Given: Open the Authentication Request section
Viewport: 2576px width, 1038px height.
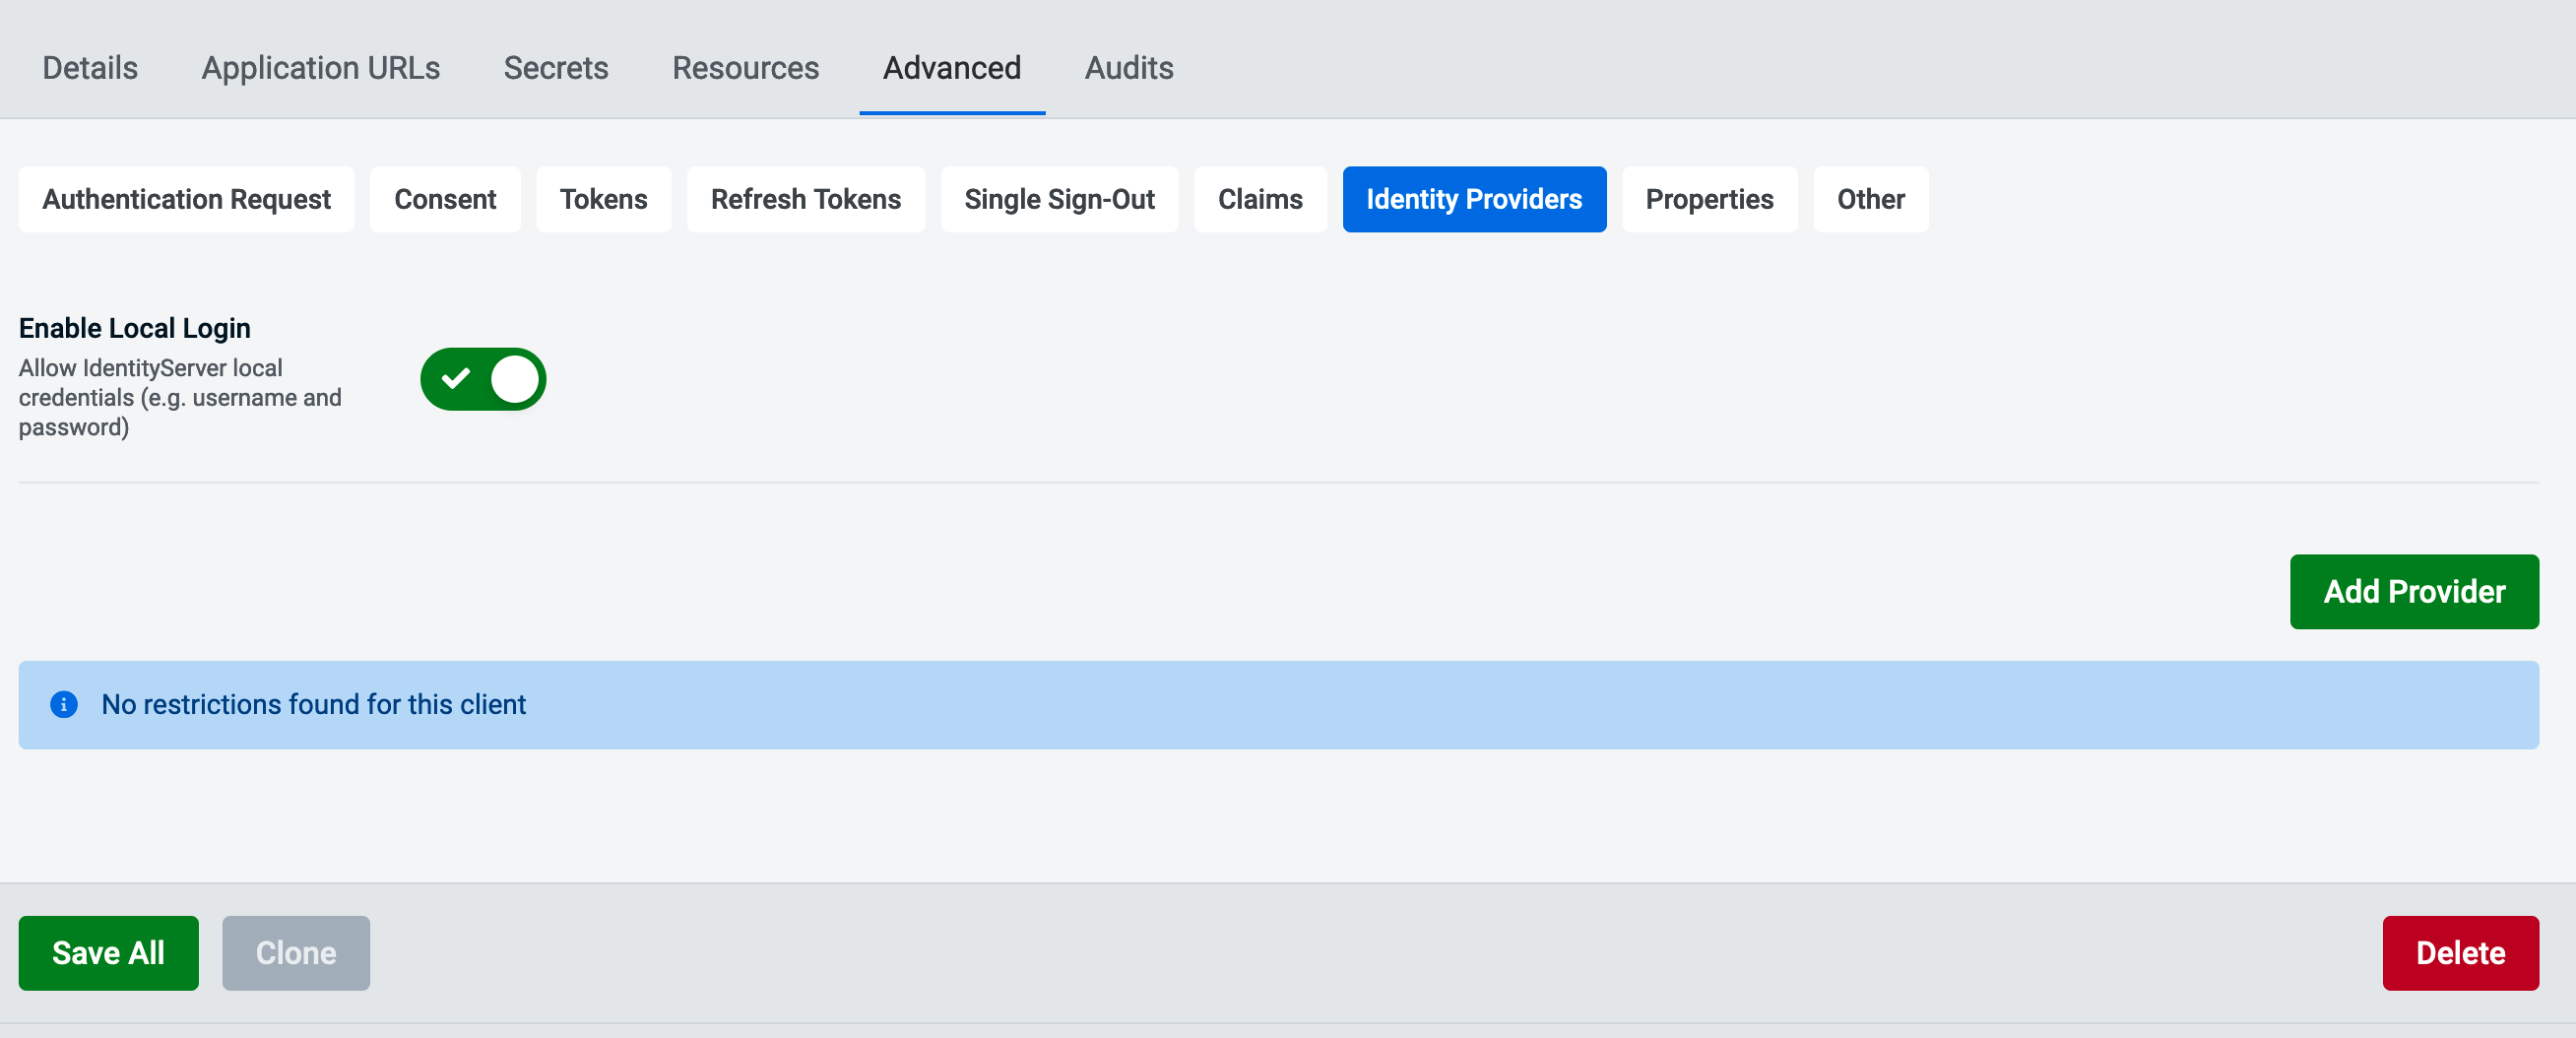Looking at the screenshot, I should pyautogui.click(x=186, y=199).
